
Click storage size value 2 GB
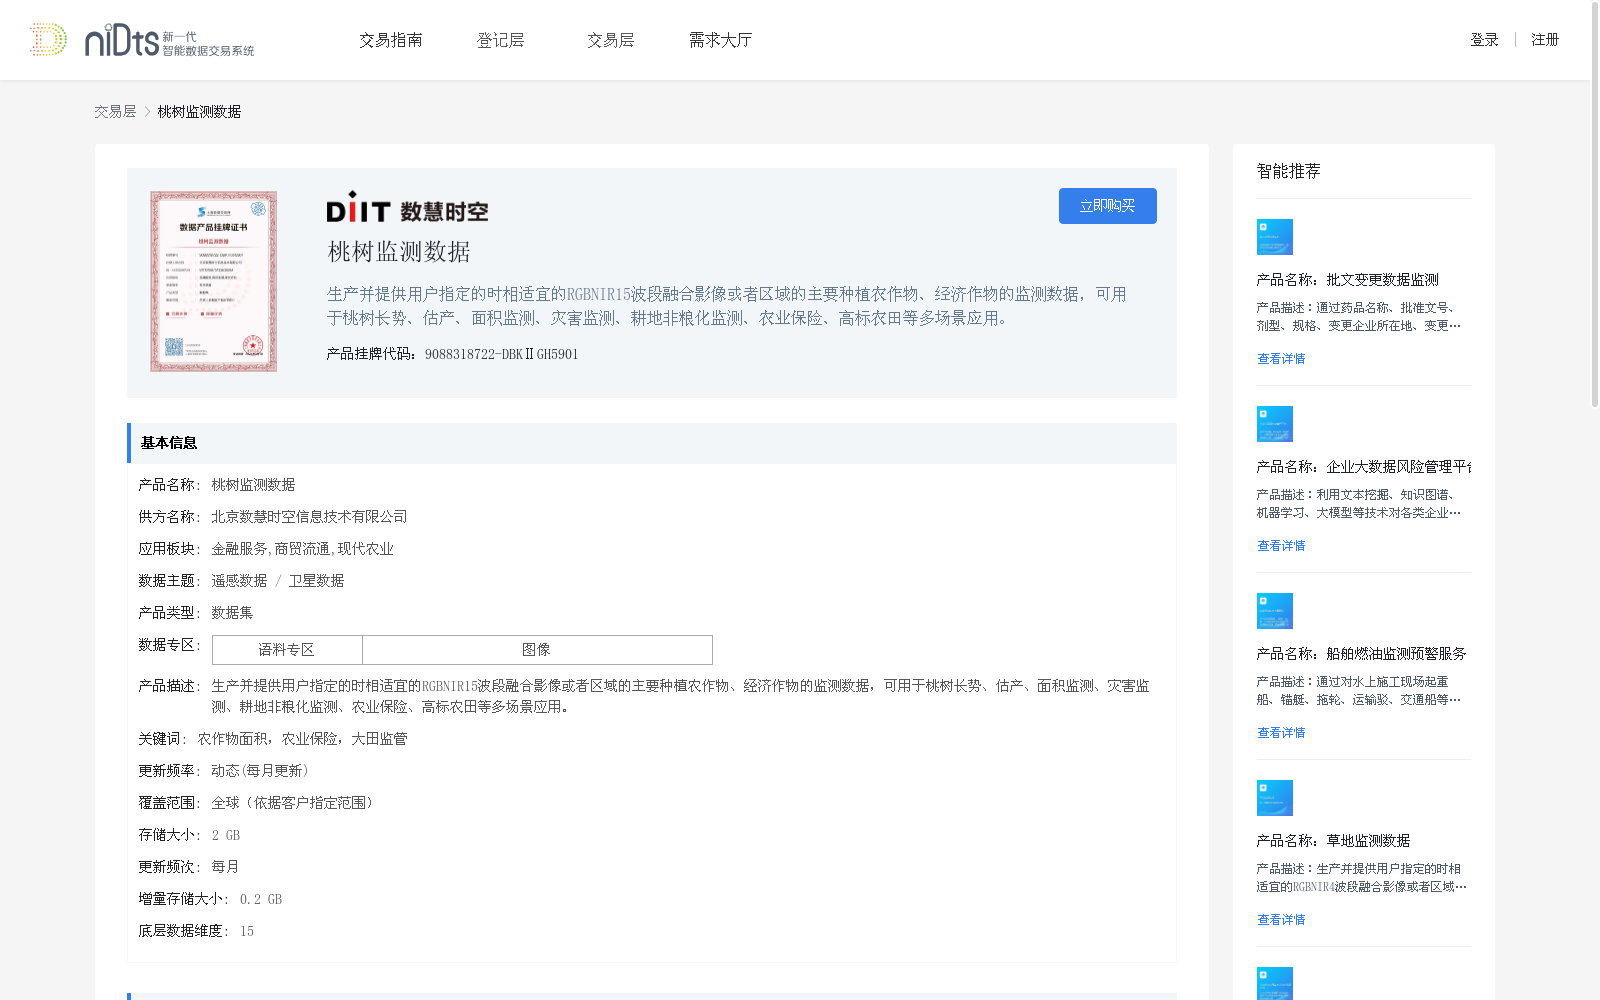[225, 835]
